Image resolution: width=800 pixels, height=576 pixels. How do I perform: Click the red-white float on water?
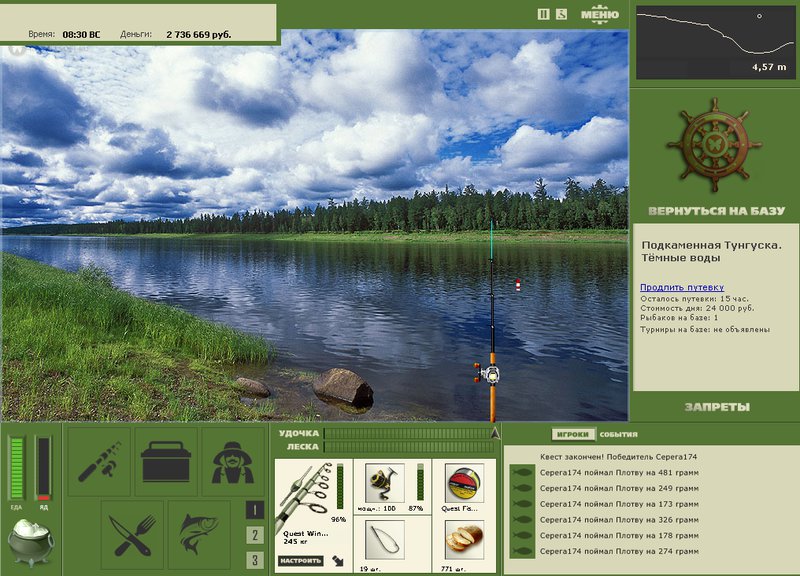[x=518, y=285]
